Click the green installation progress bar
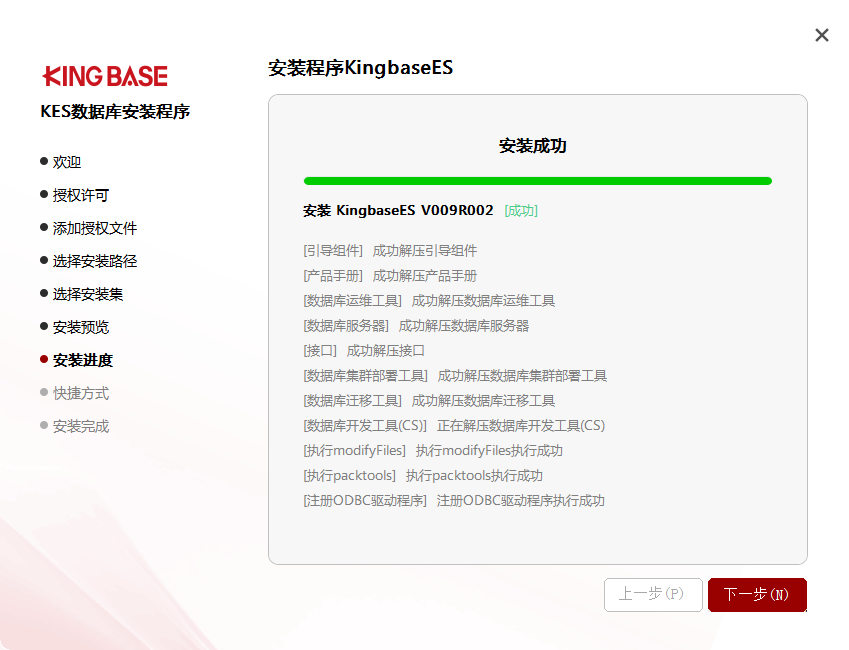 point(538,181)
